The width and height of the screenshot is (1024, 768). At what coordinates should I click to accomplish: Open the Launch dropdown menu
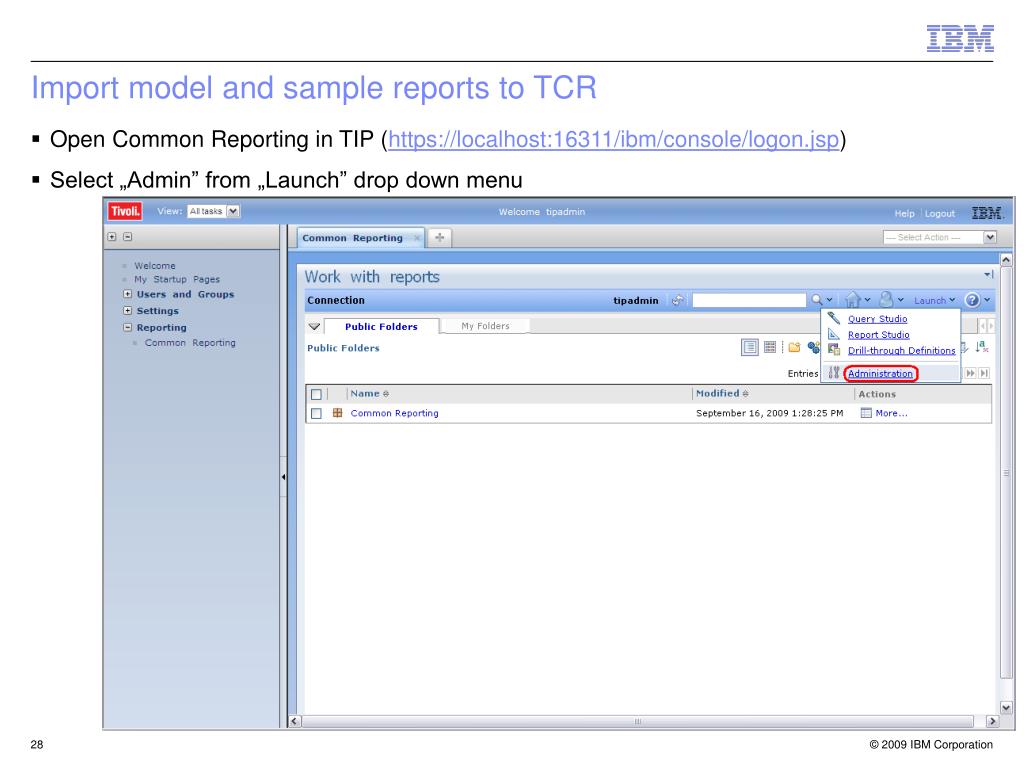pyautogui.click(x=935, y=300)
